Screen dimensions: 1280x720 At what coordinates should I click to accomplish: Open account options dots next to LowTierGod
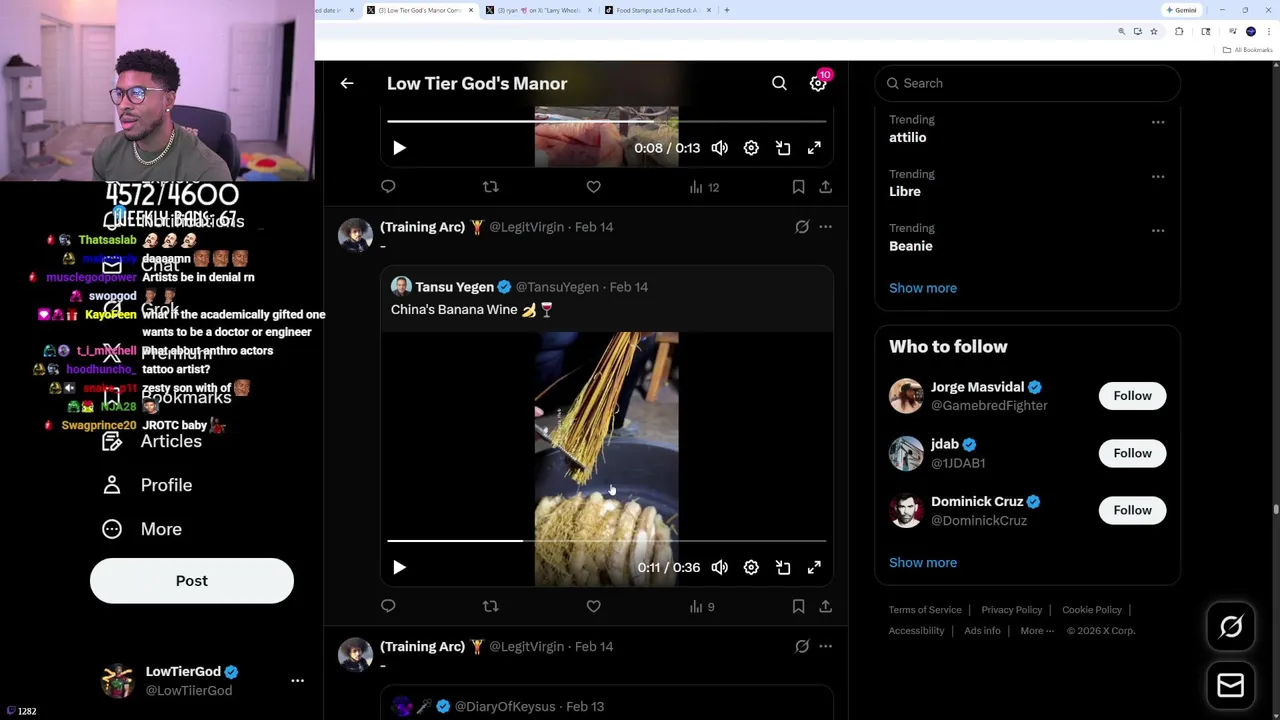pyautogui.click(x=297, y=680)
